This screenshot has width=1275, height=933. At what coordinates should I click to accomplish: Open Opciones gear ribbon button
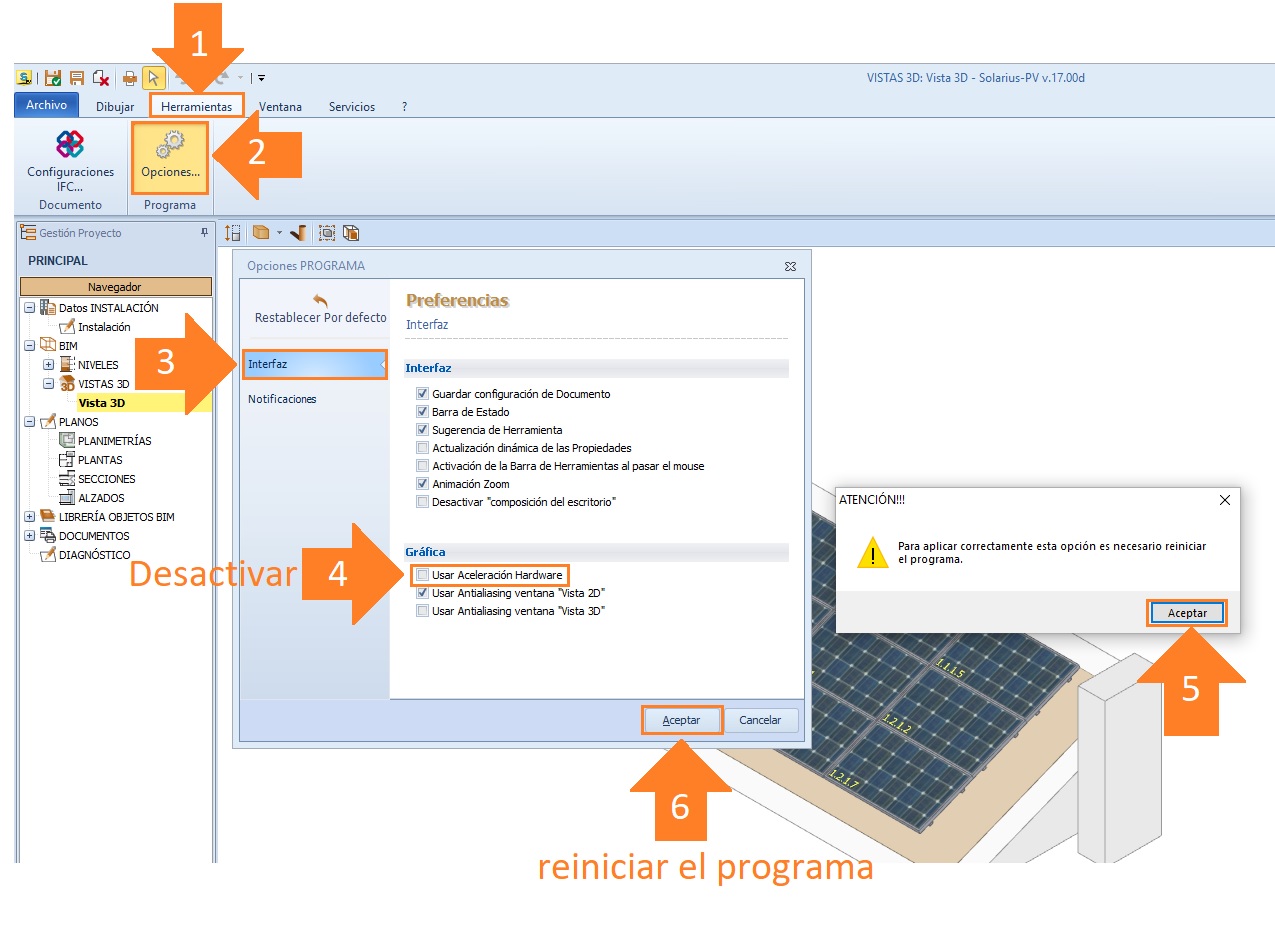click(x=170, y=158)
